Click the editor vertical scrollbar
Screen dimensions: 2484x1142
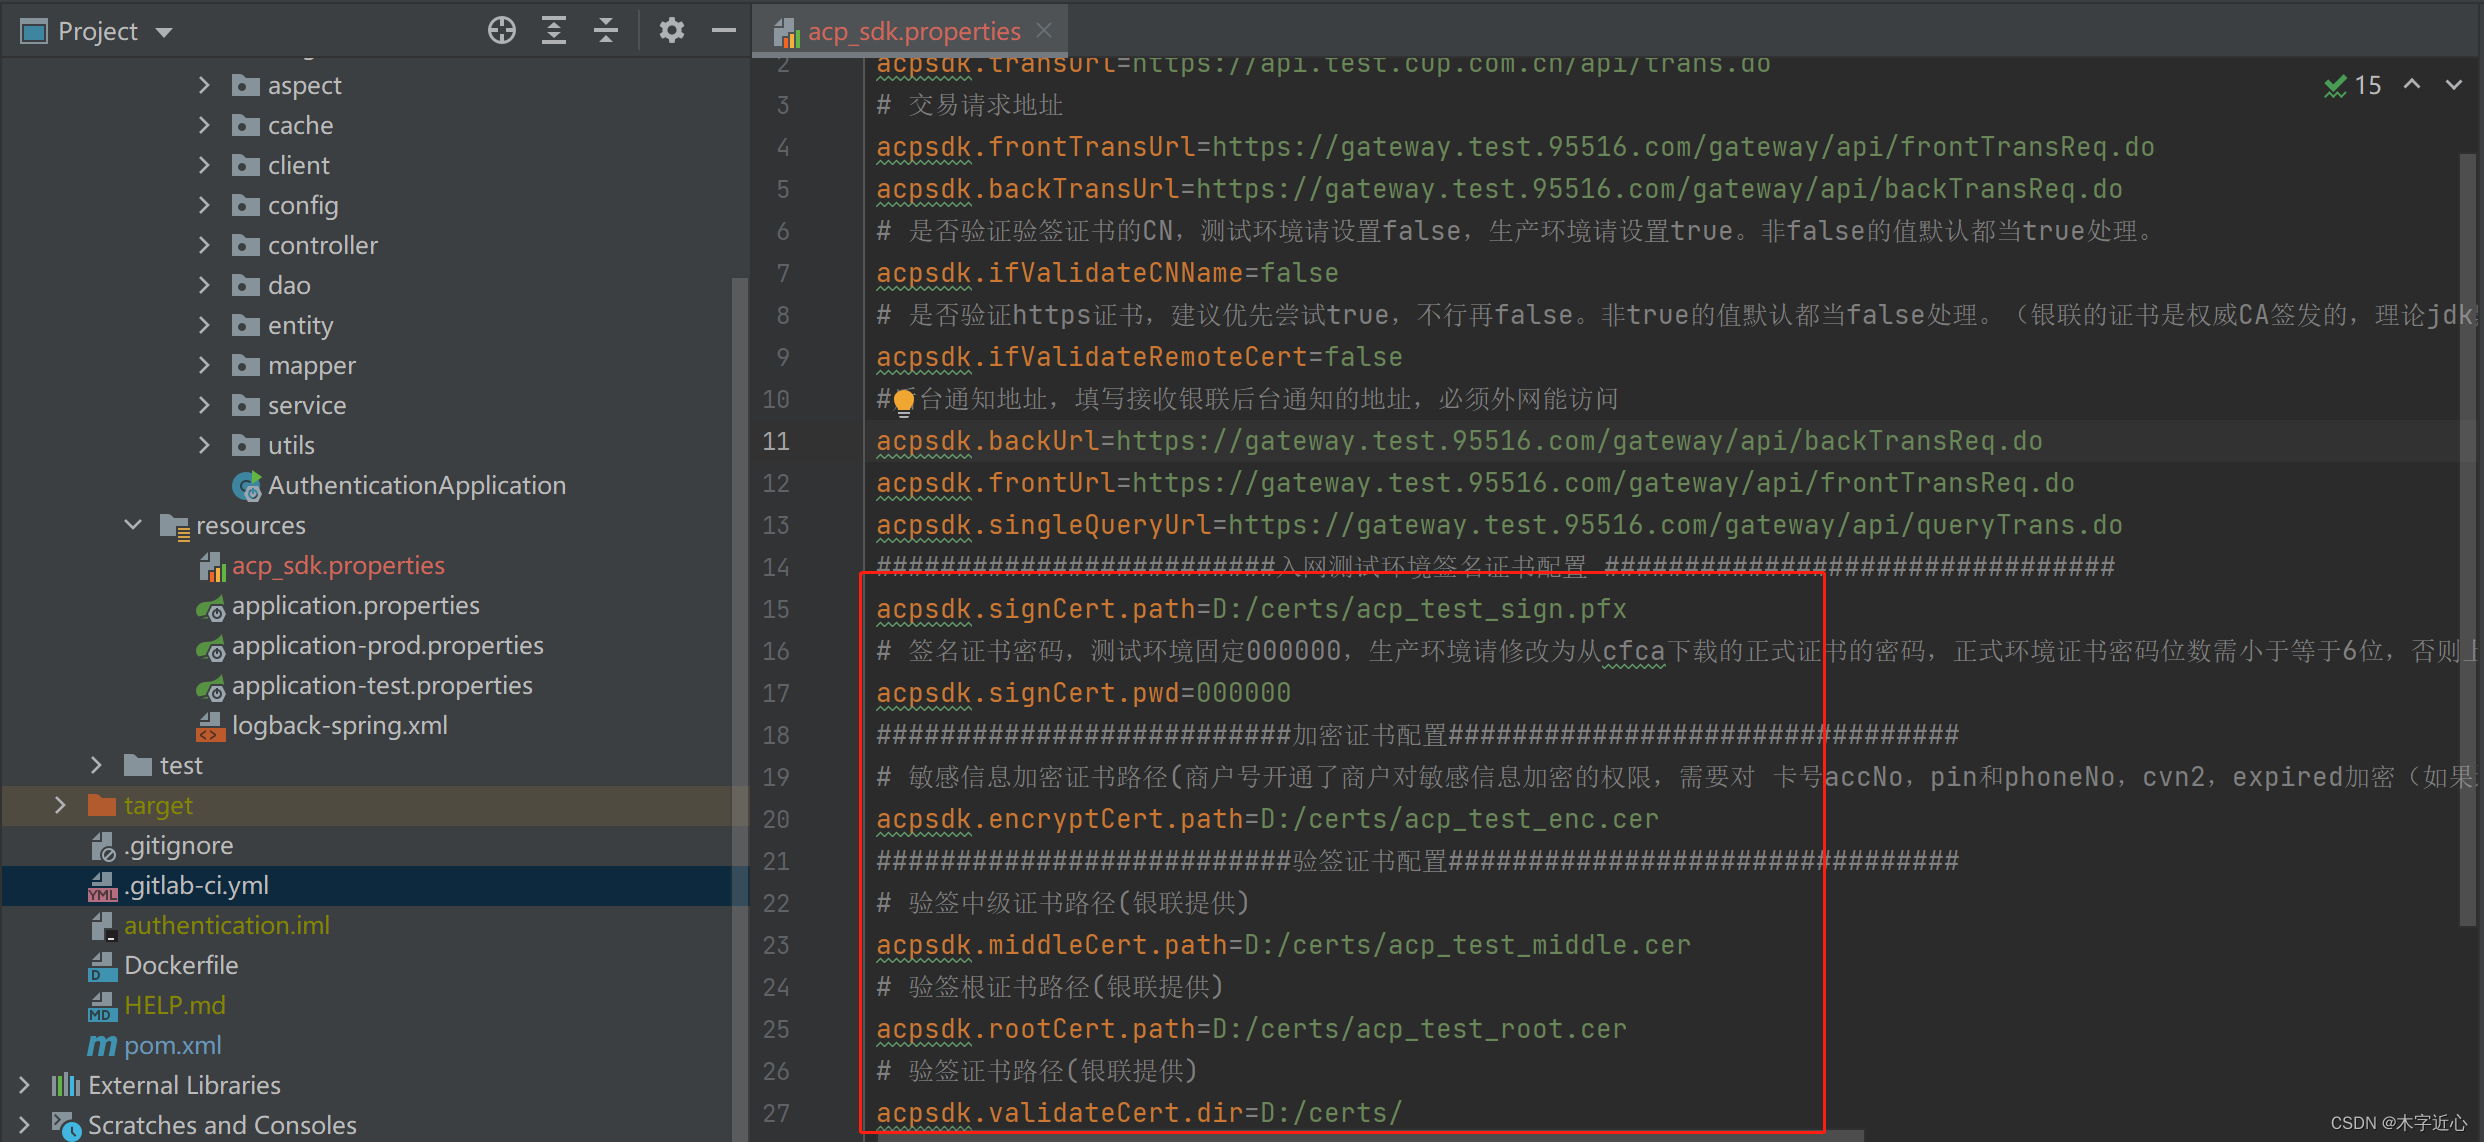pos(2466,540)
